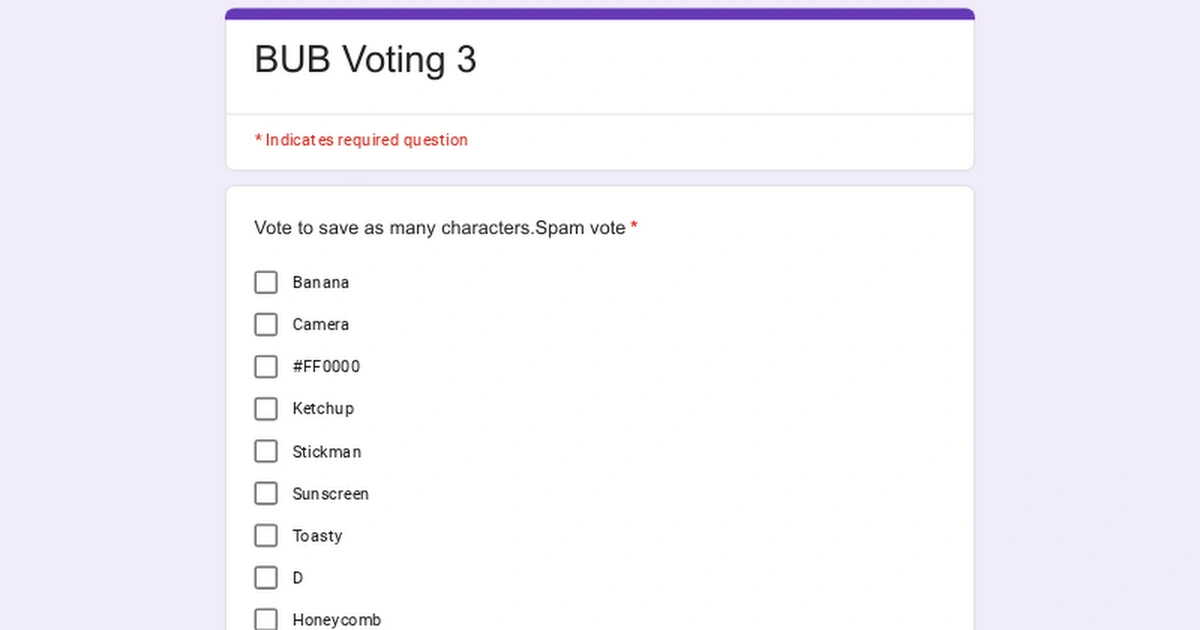The height and width of the screenshot is (630, 1200).
Task: Select the #FF0000 checkbox
Action: point(265,366)
